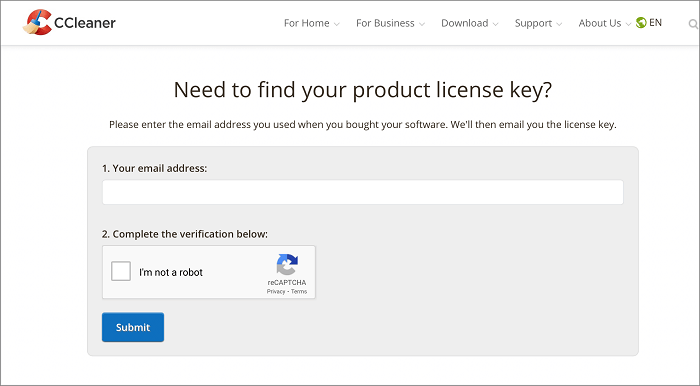Click the CCleaner logo icon
Viewport: 700px width, 386px height.
(38, 22)
